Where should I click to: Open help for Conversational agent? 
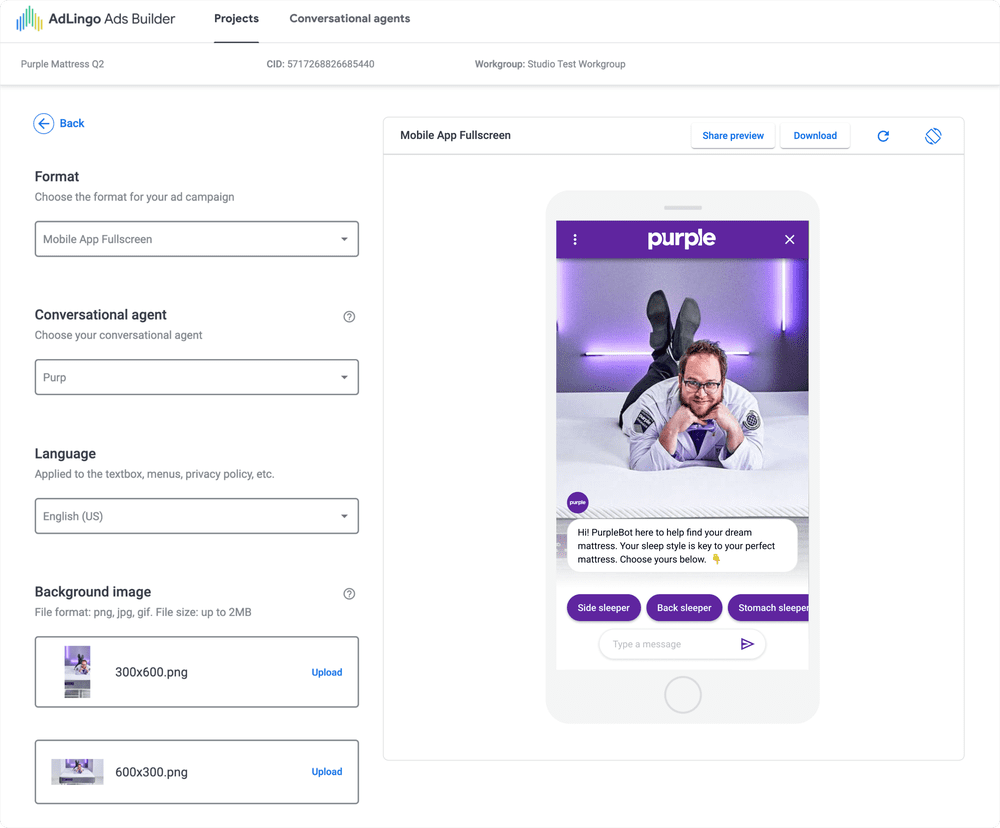[x=349, y=316]
